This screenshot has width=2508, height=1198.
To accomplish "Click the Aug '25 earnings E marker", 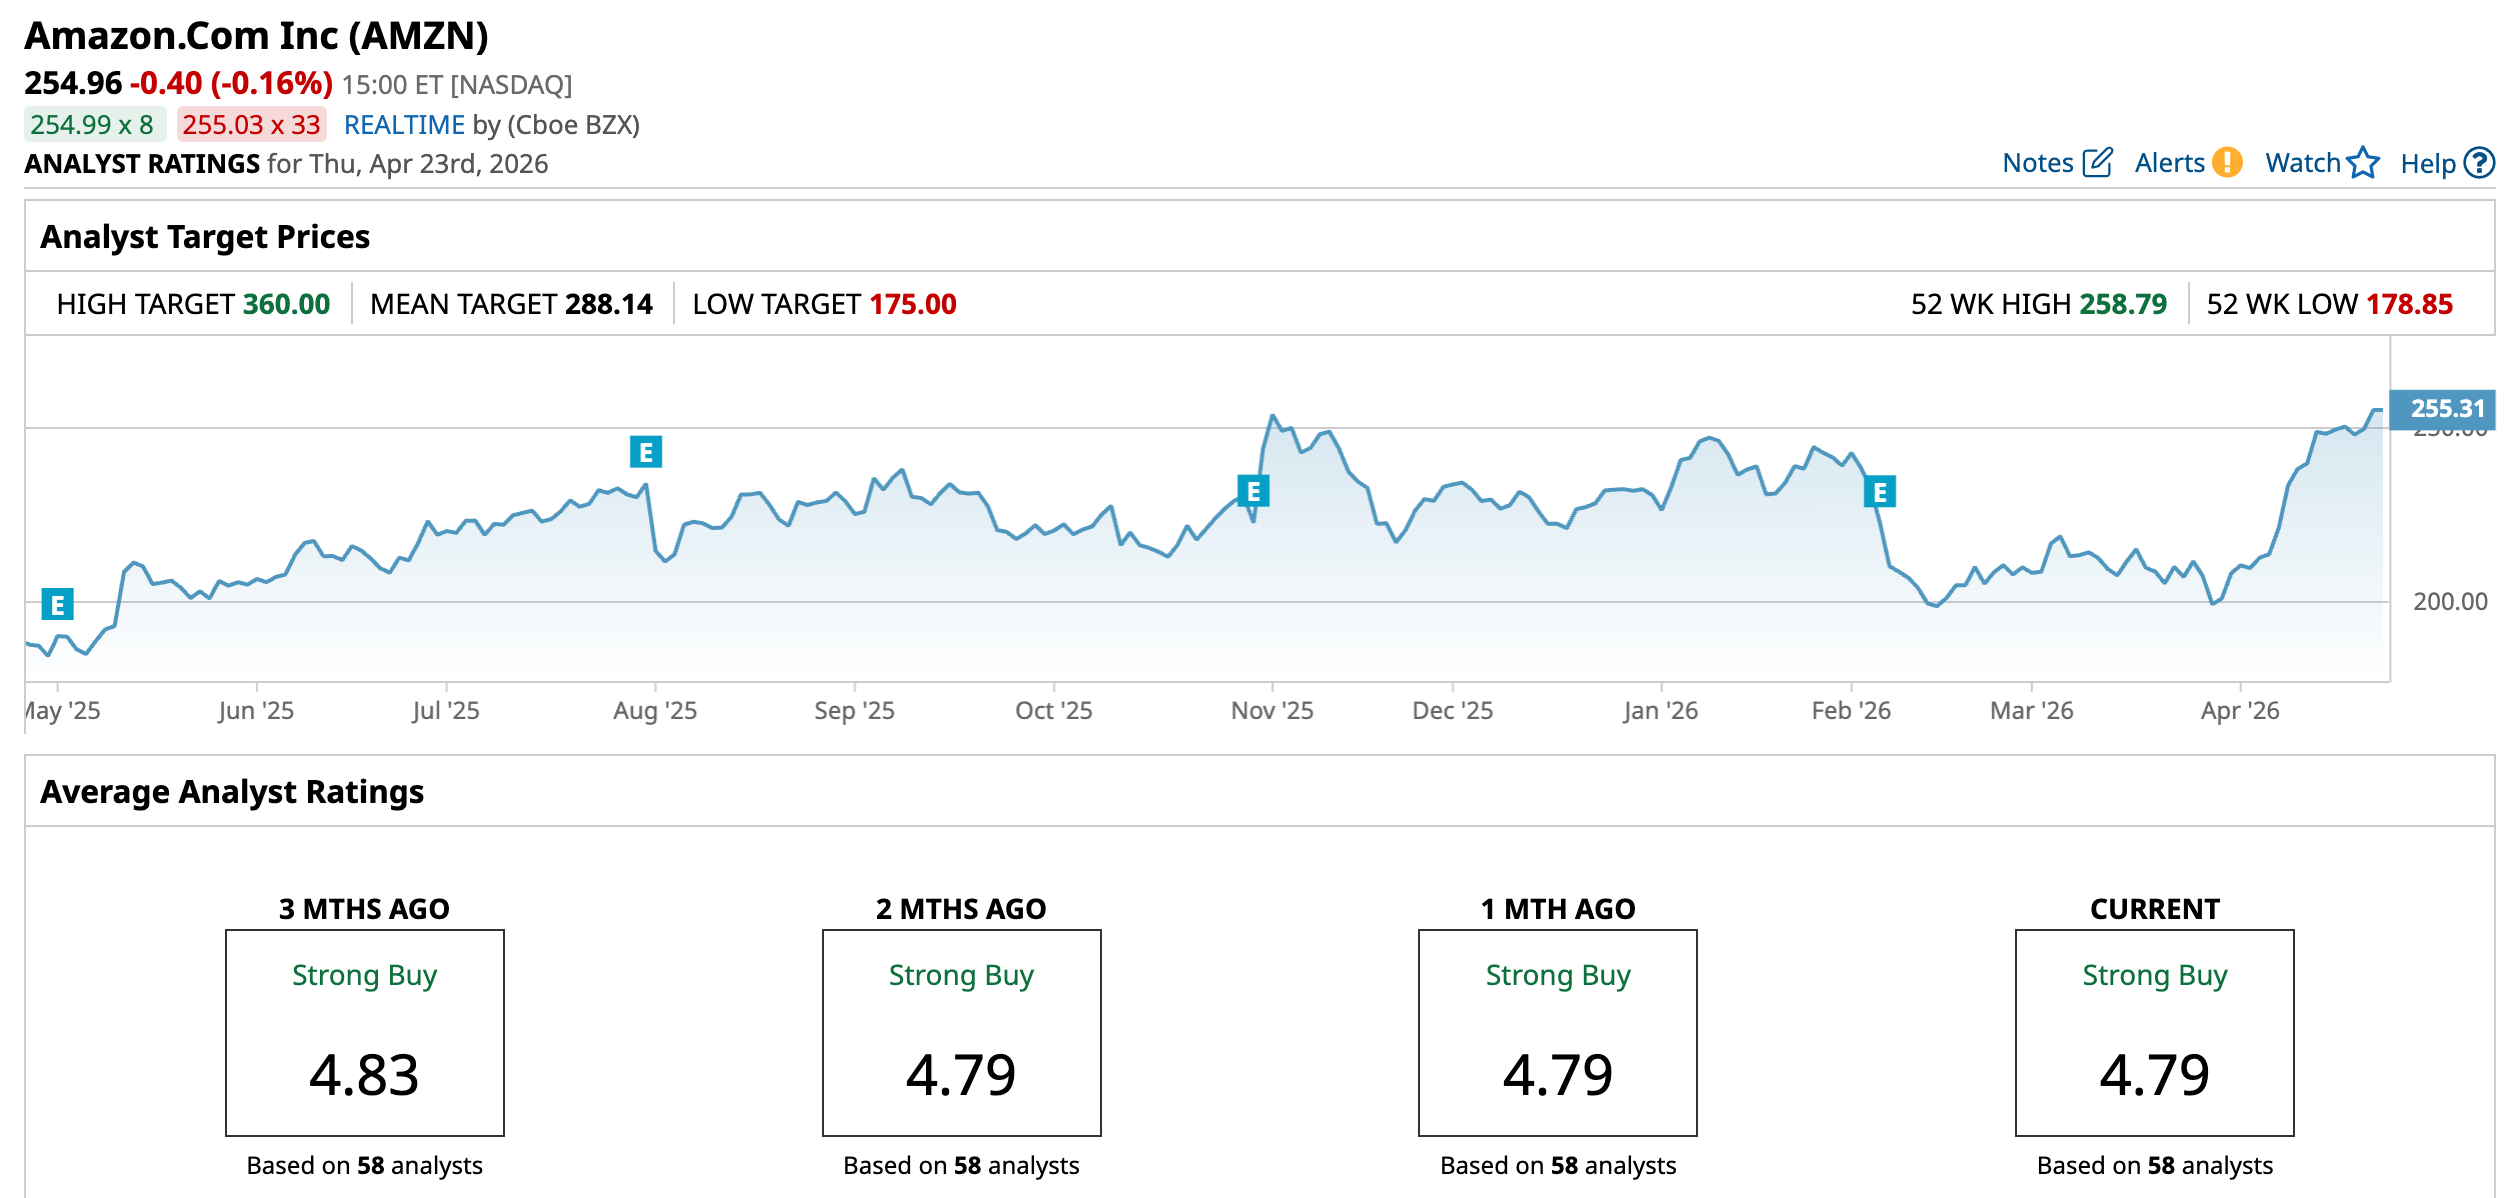I will point(646,452).
